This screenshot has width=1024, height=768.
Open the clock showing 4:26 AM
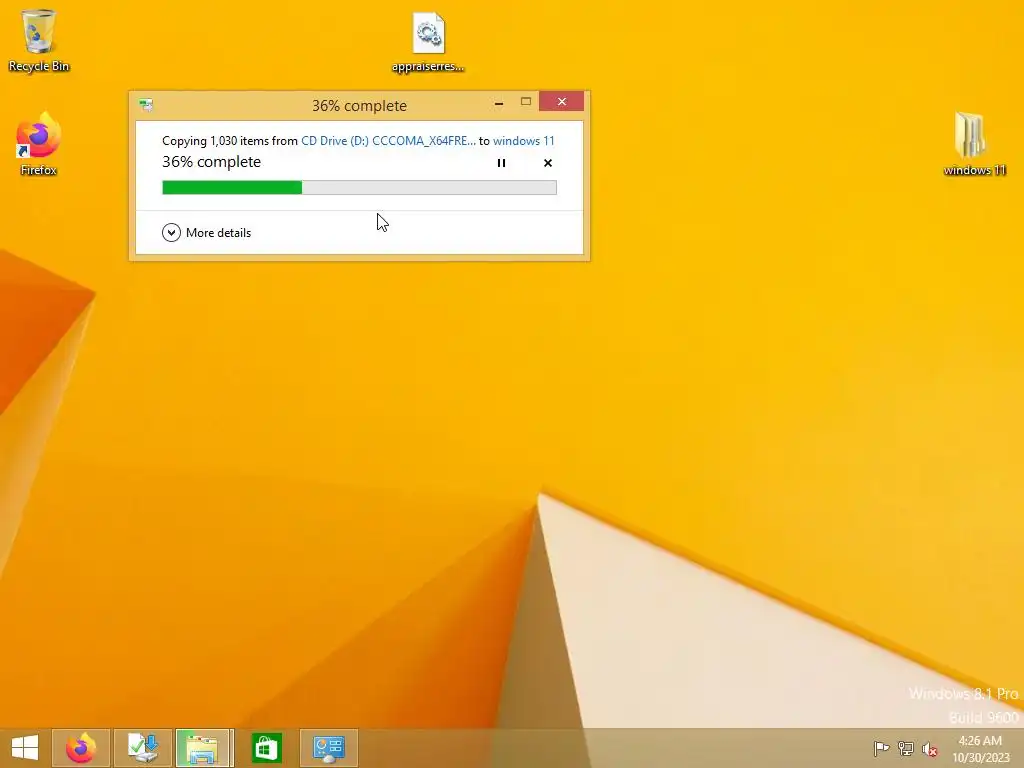point(980,748)
